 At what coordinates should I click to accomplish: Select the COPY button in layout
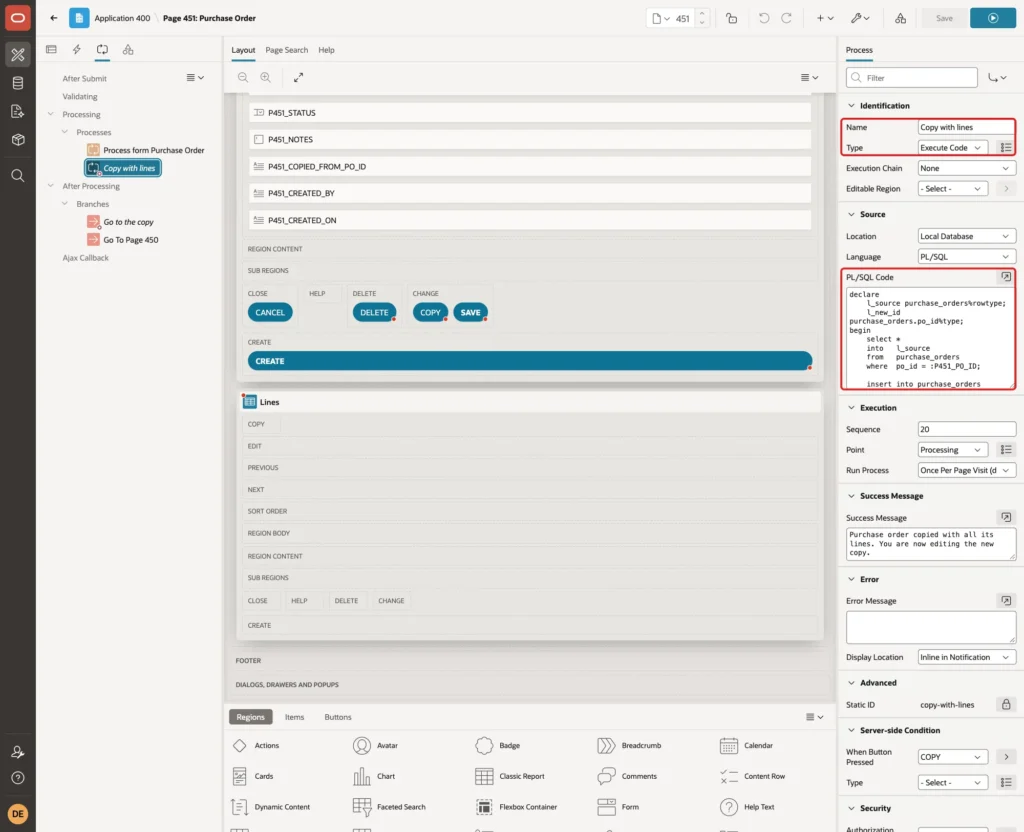click(x=430, y=312)
